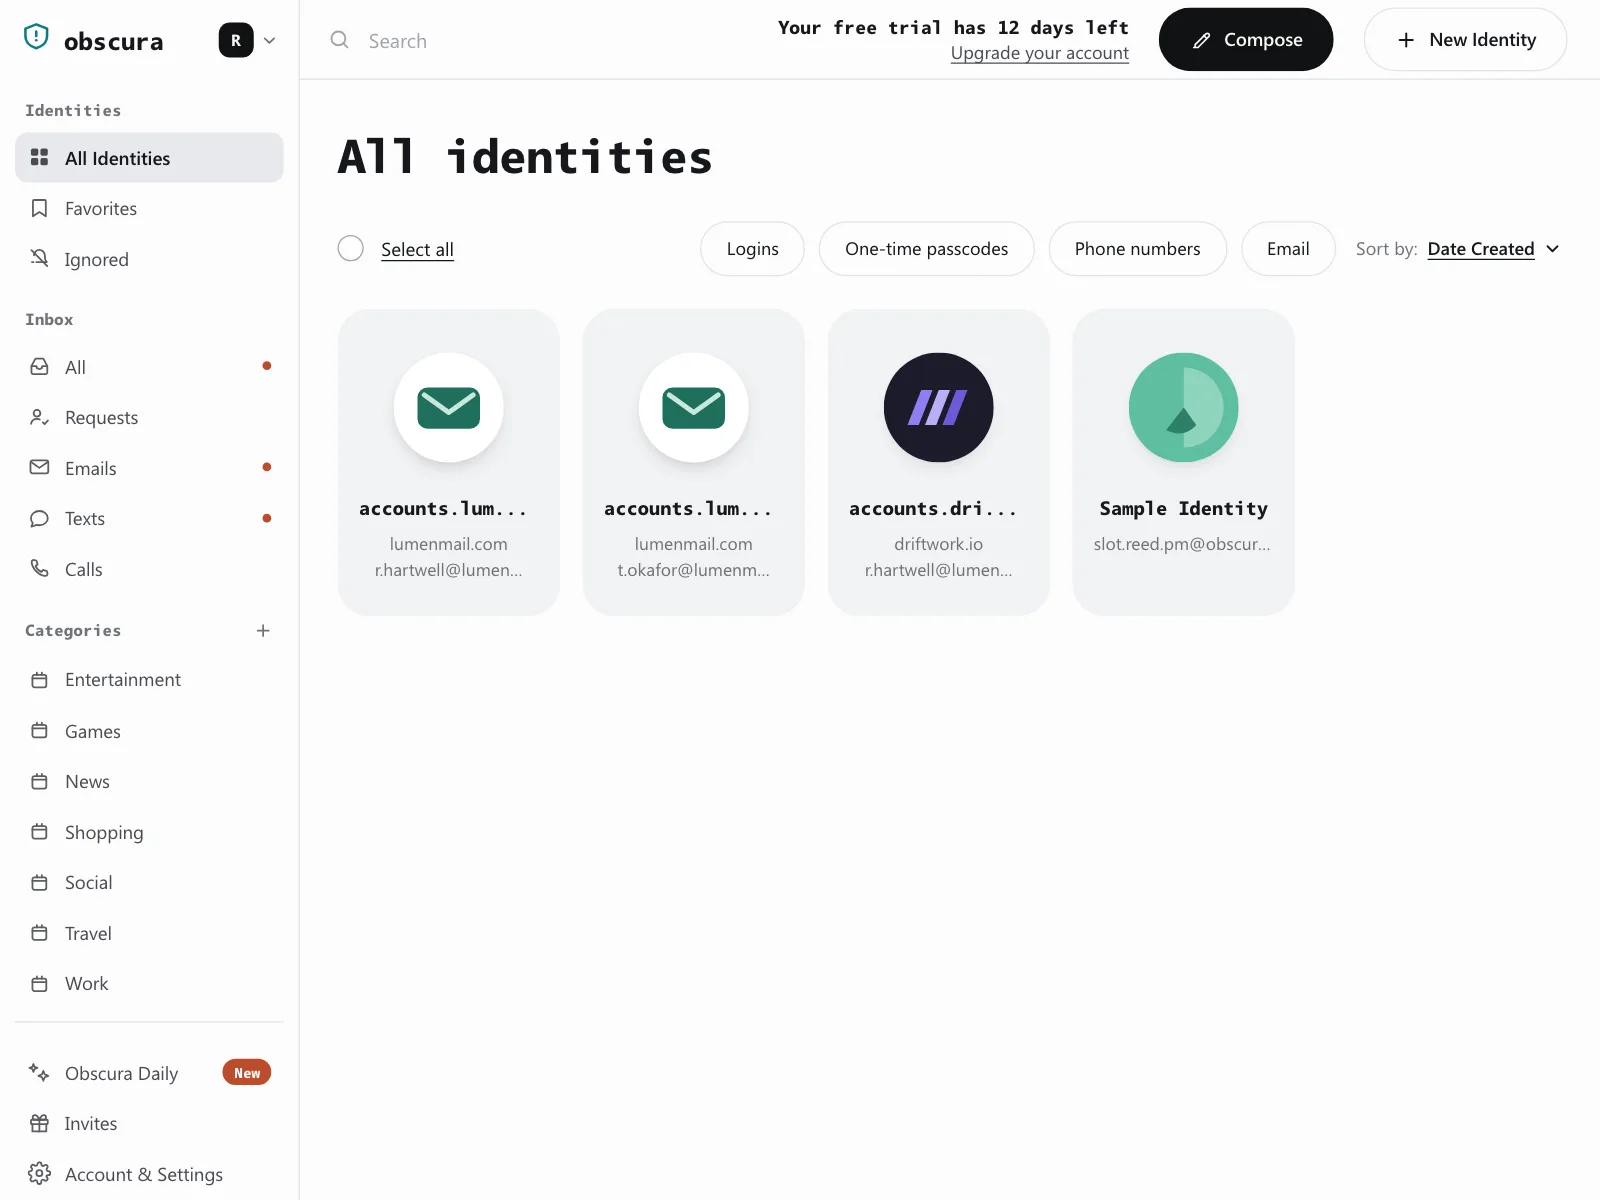
Task: Open the Sample Identity card
Action: coord(1184,462)
